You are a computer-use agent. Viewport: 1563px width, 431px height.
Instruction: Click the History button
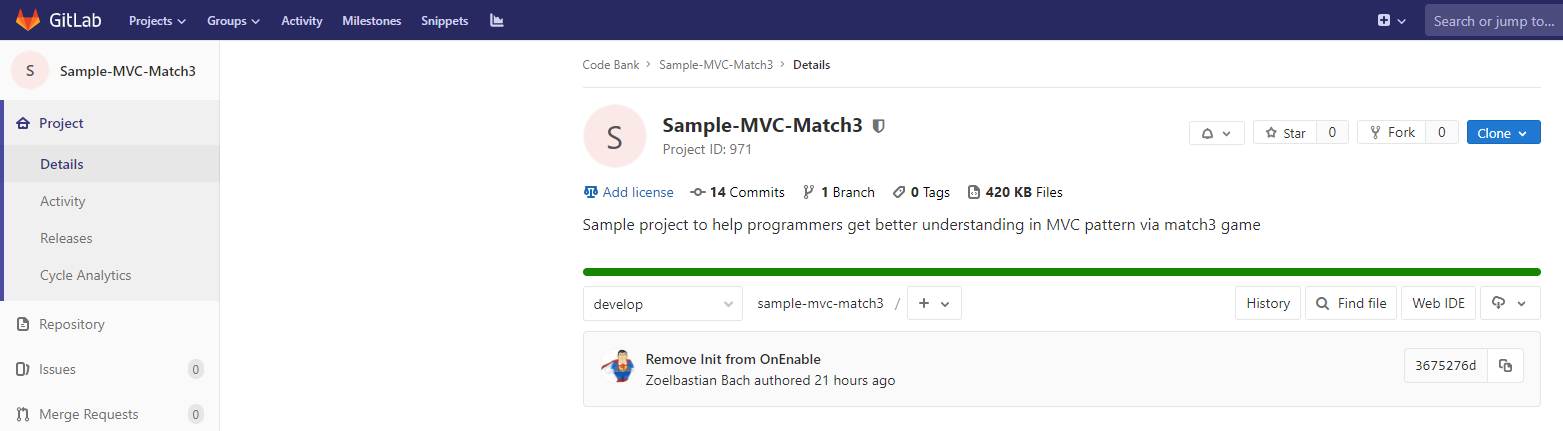coord(1268,303)
